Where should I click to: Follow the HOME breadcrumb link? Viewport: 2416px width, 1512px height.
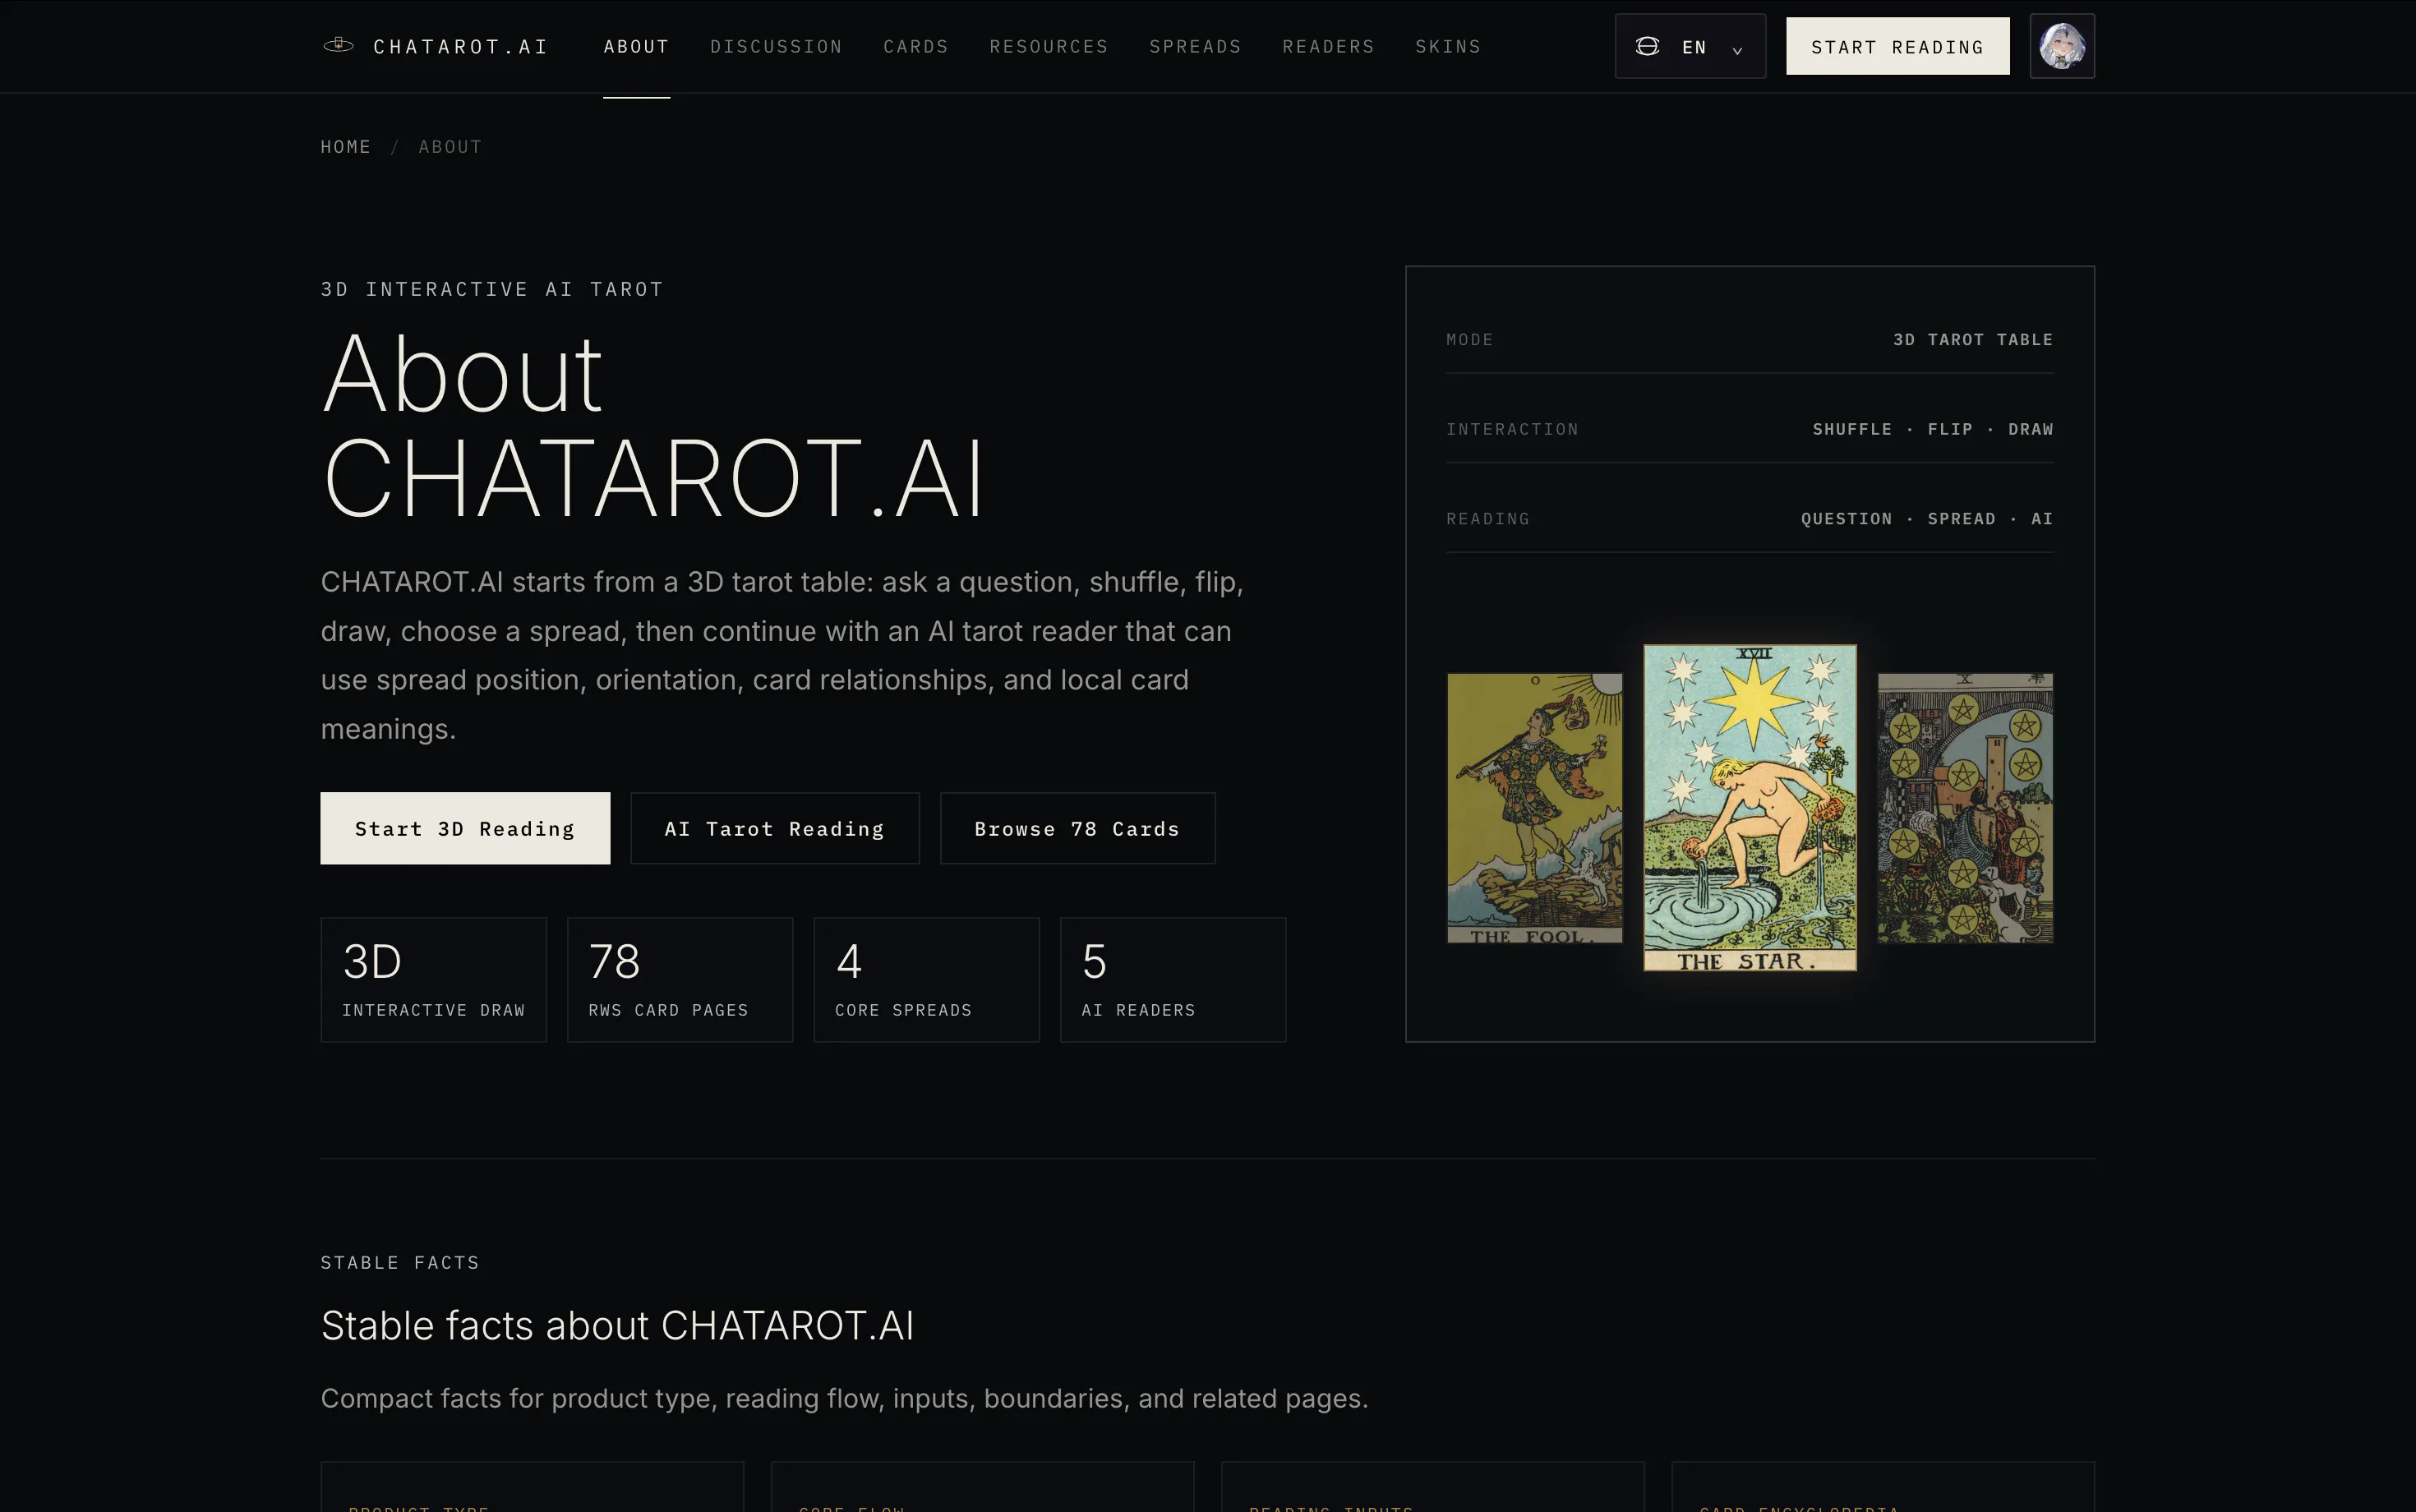pos(345,147)
